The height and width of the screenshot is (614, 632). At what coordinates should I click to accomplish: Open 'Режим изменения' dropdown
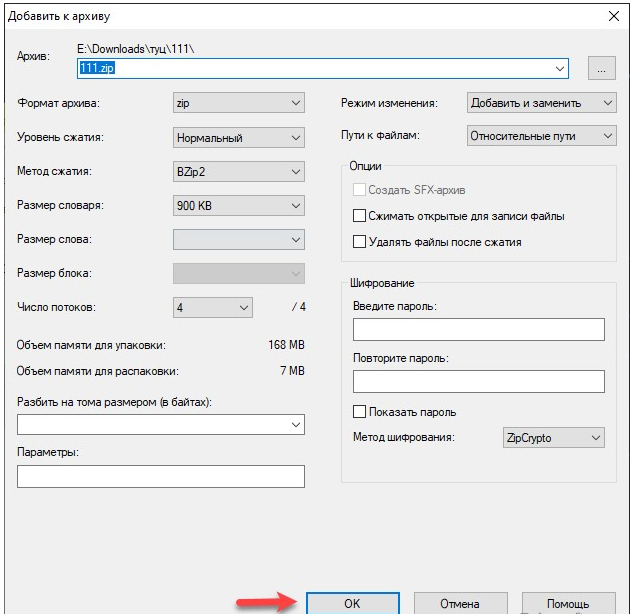click(541, 103)
